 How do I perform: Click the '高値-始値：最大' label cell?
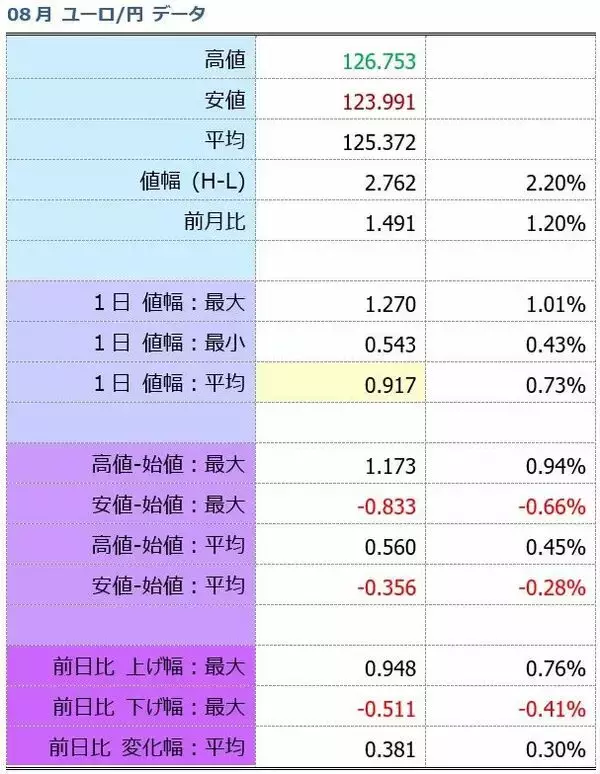pyautogui.click(x=168, y=465)
